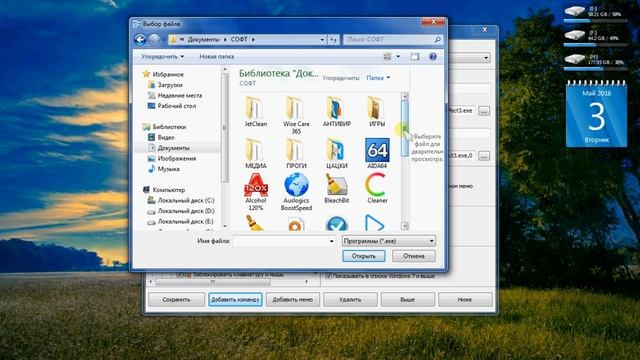Expand the Имя файла combo box arrow
The image size is (640, 360).
331,241
